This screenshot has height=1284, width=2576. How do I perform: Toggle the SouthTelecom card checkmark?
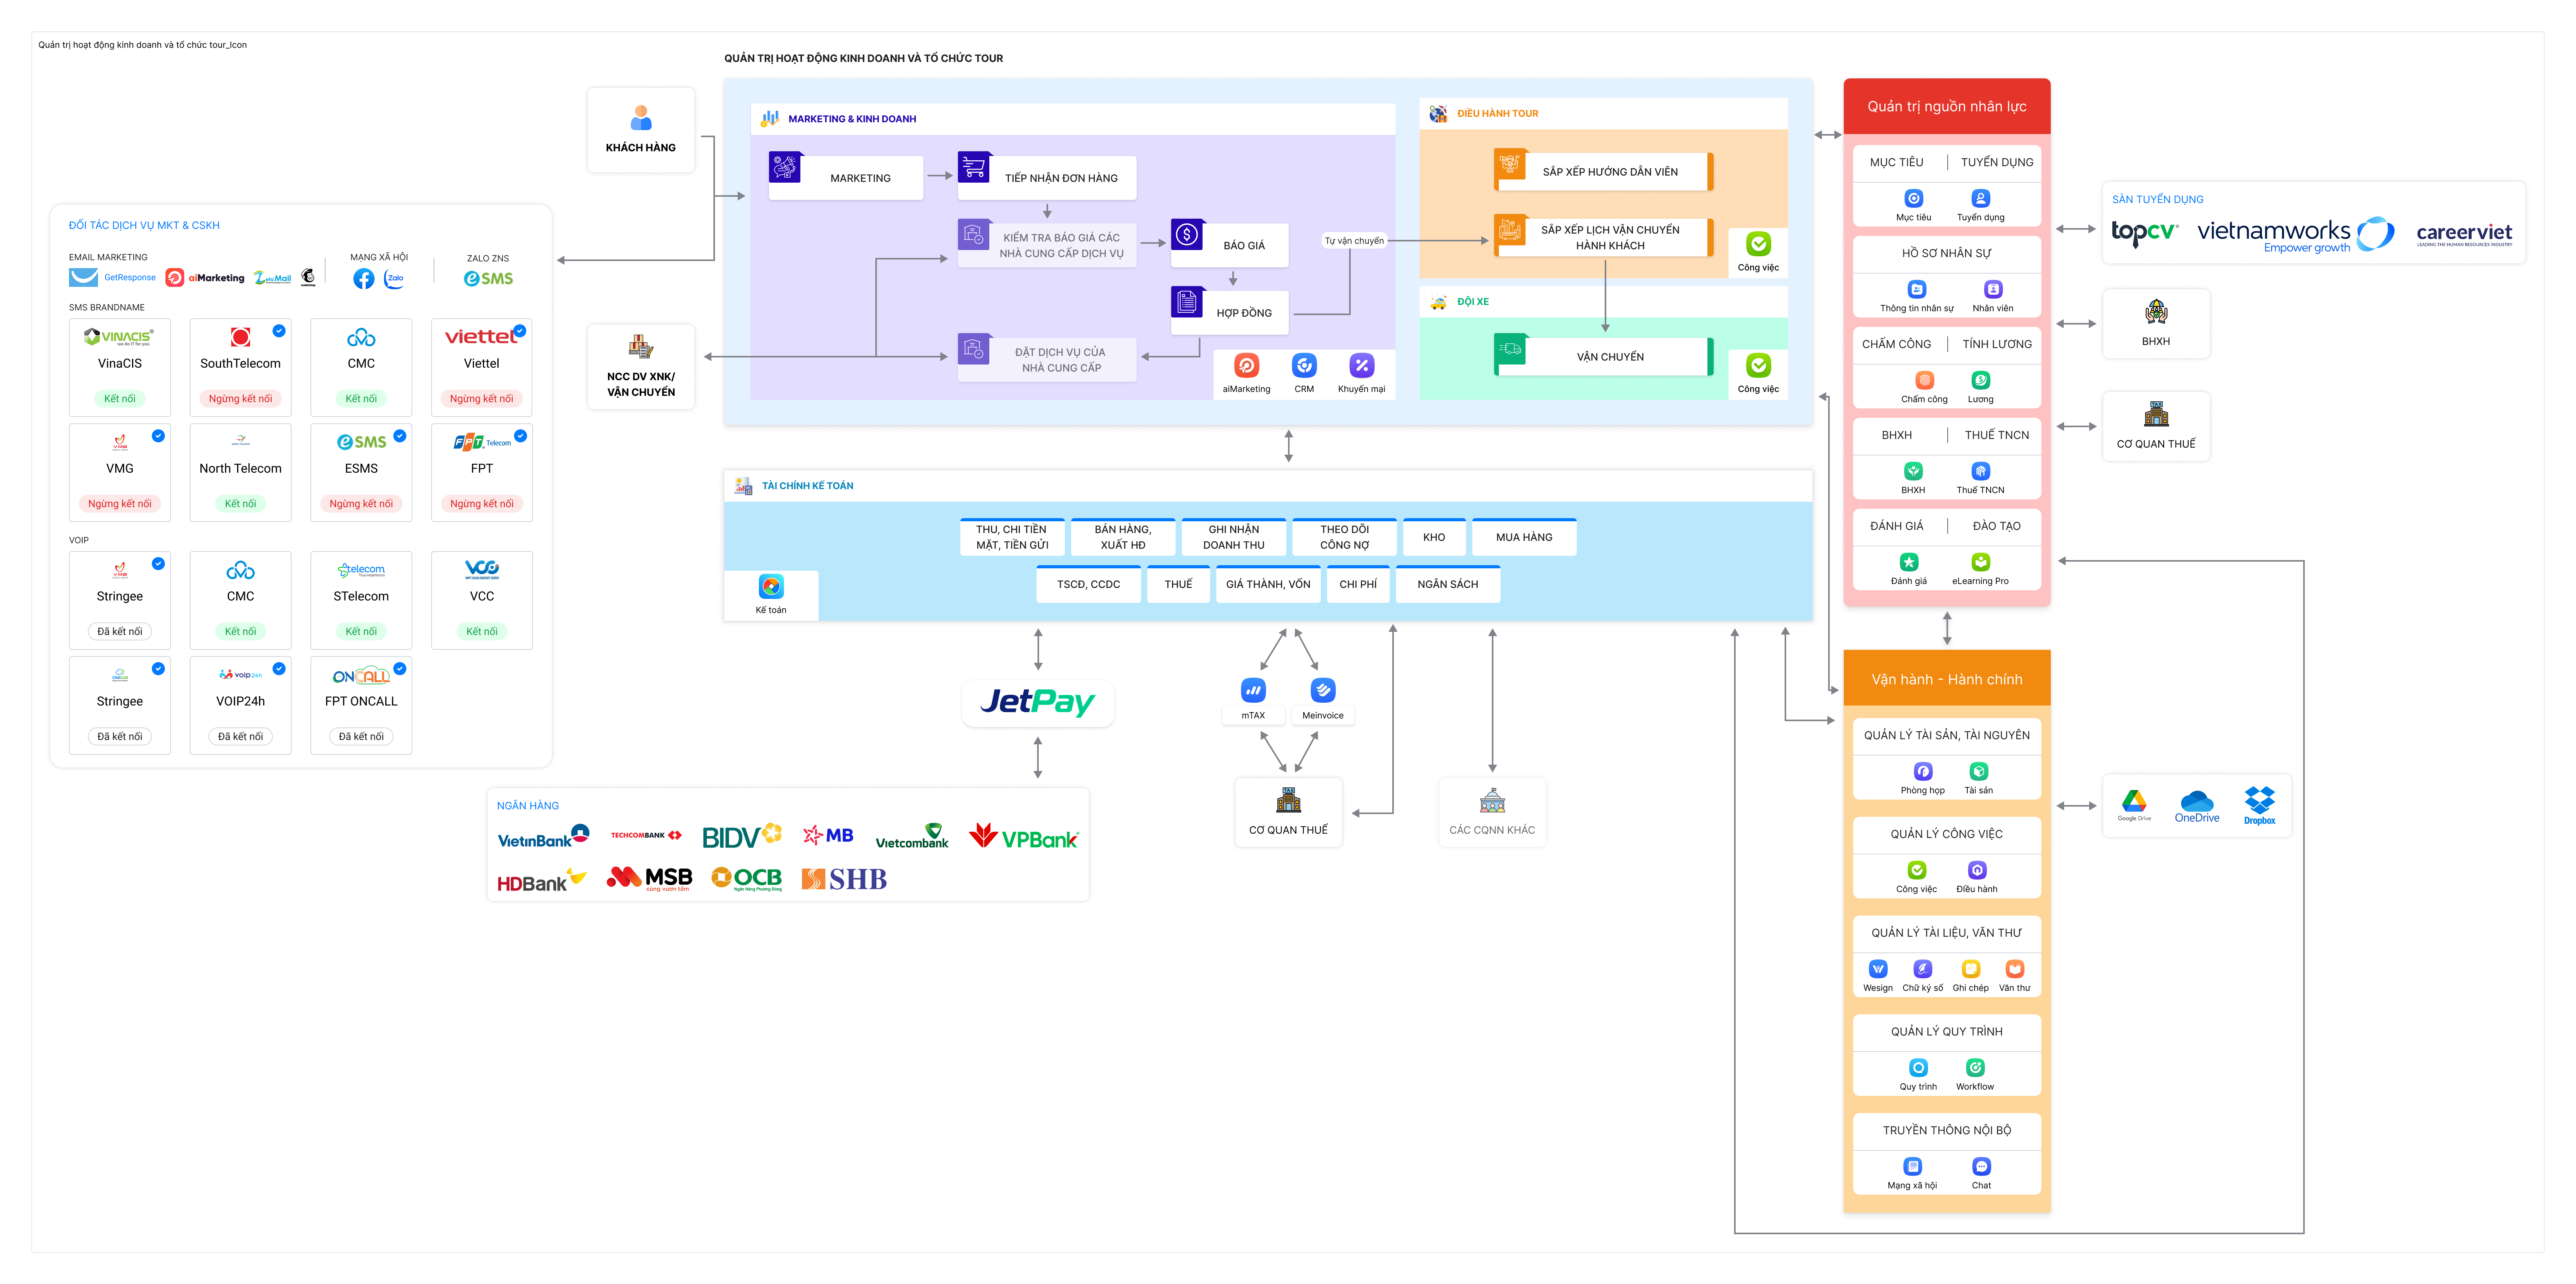279,331
